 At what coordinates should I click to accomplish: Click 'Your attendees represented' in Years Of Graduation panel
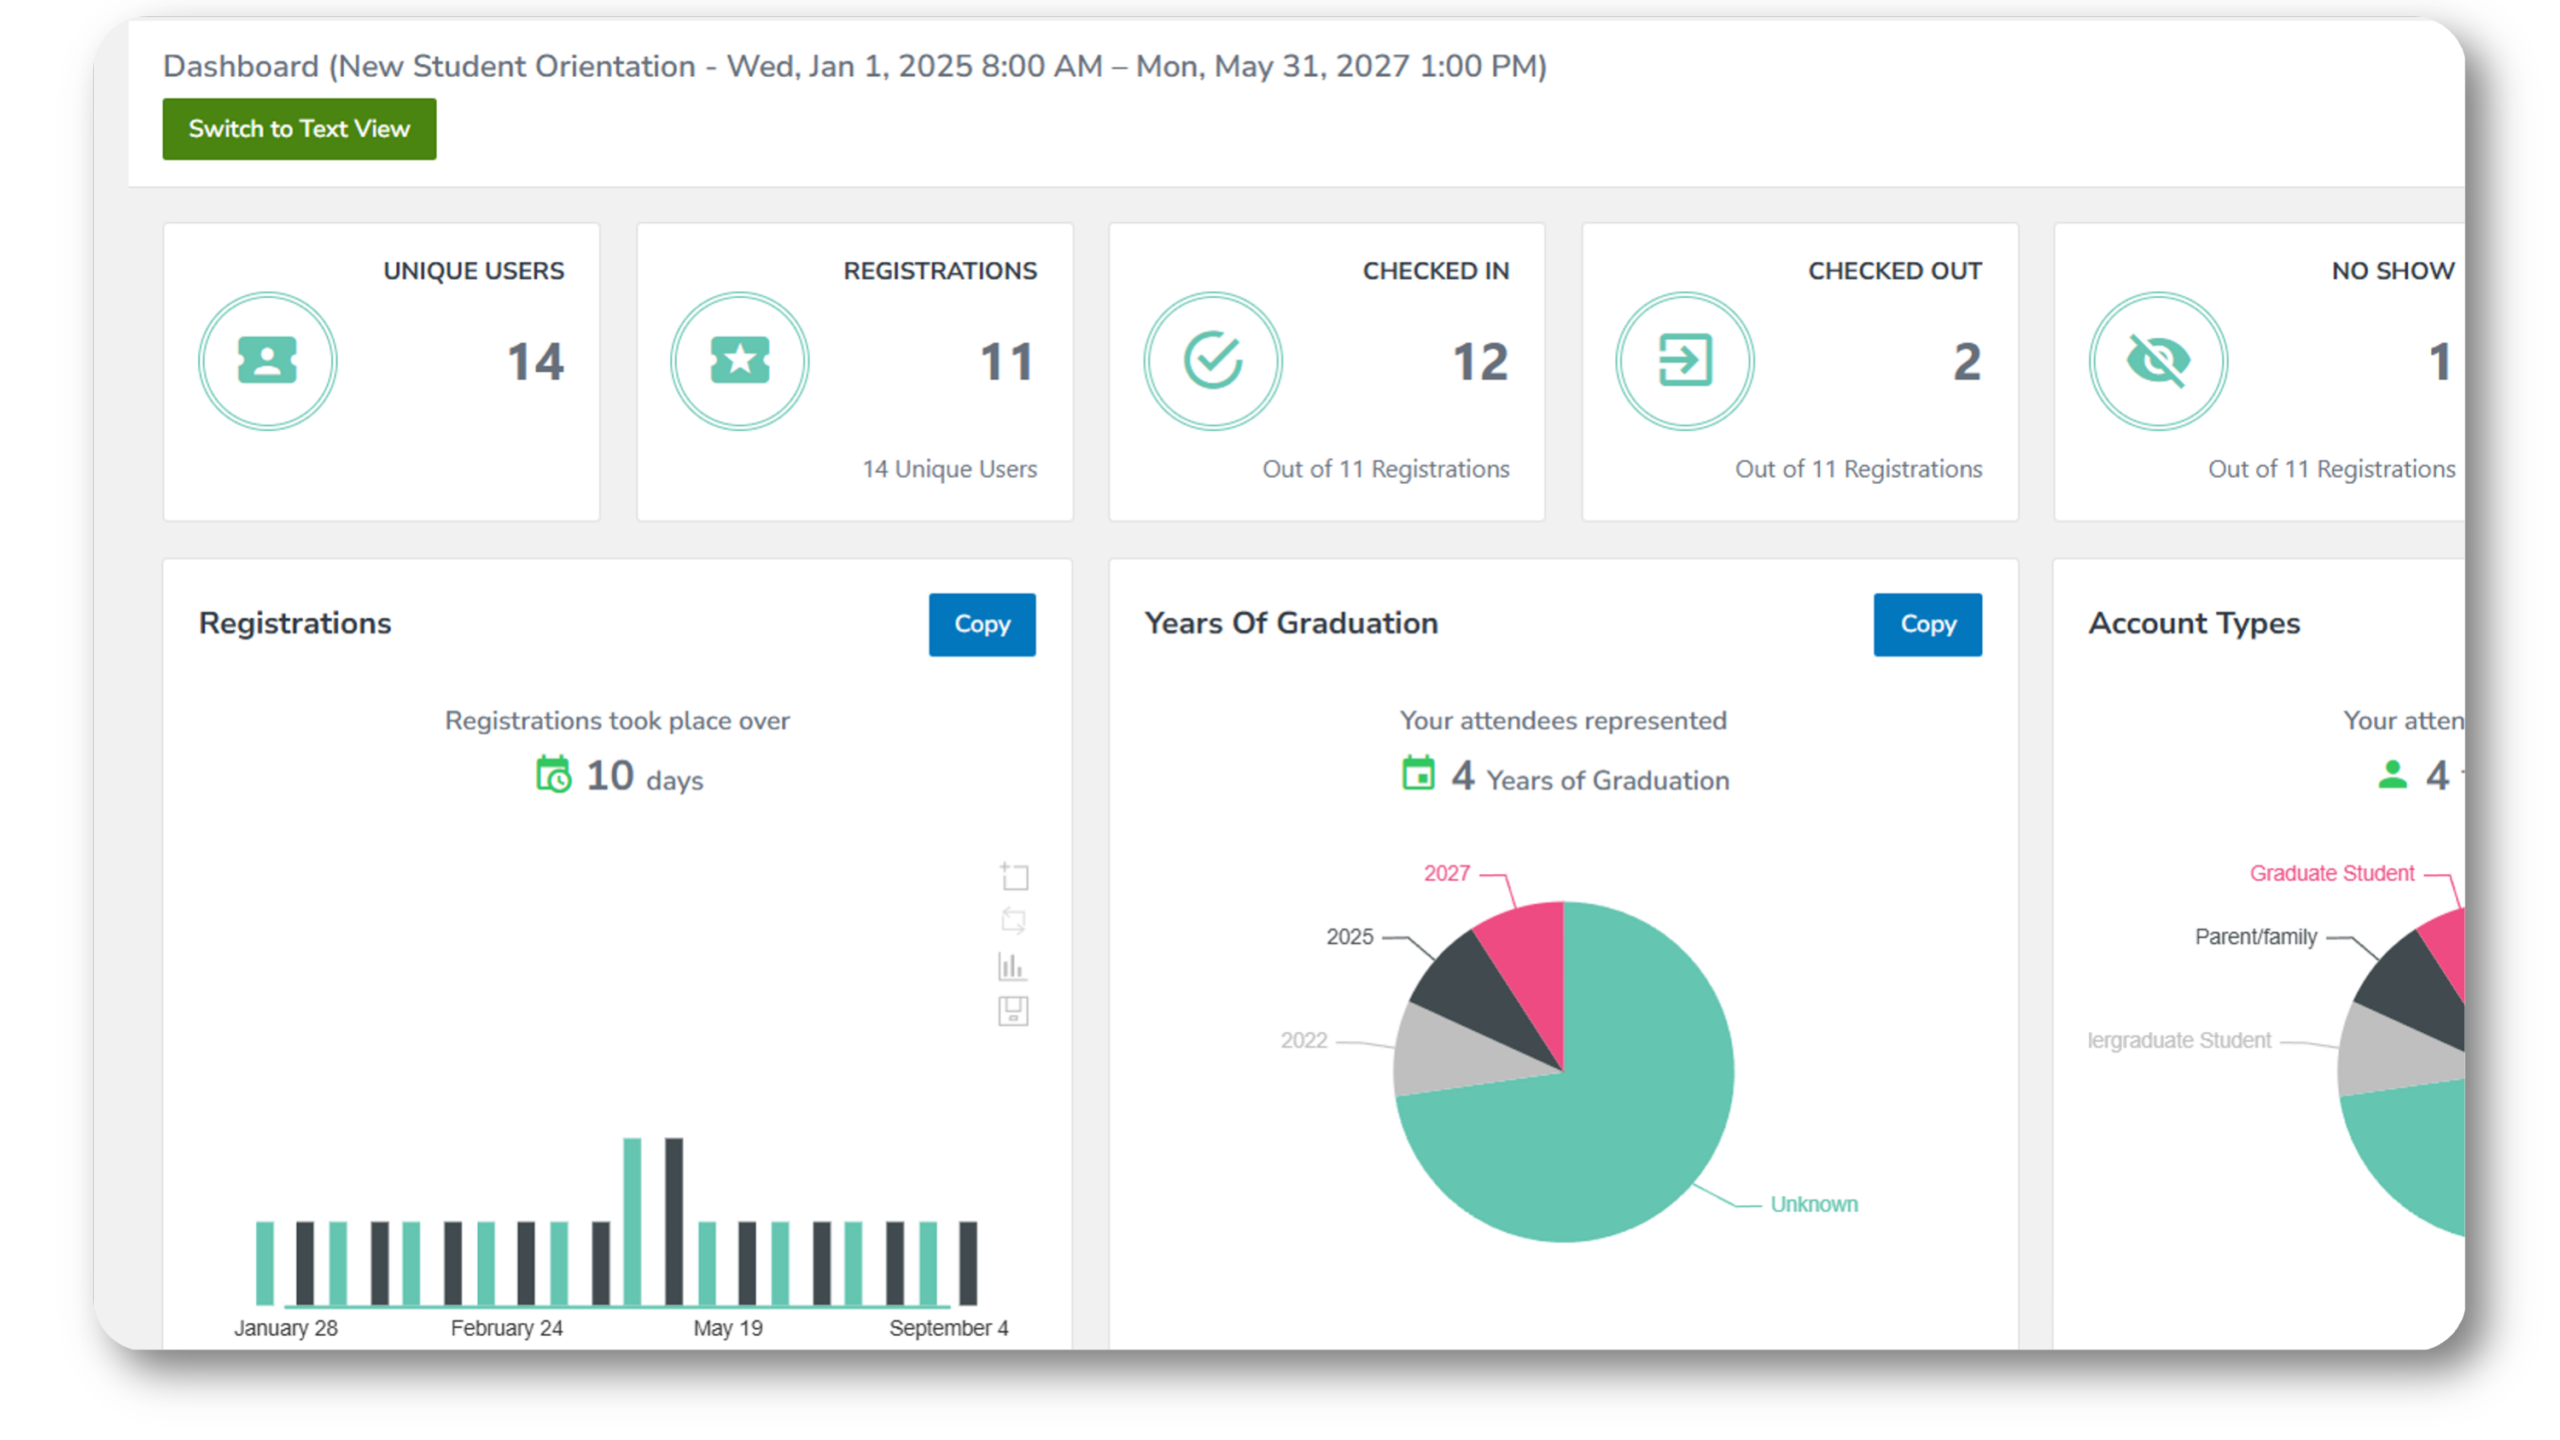(x=1563, y=721)
